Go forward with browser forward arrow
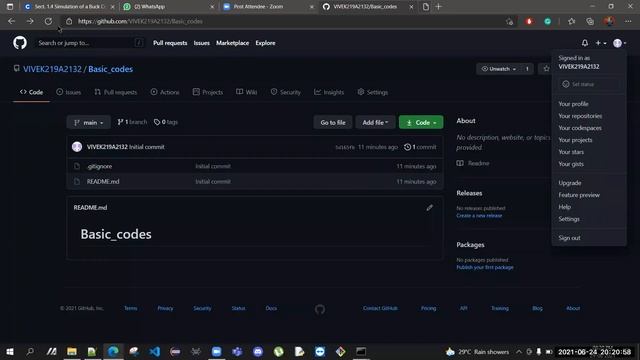 pos(30,21)
